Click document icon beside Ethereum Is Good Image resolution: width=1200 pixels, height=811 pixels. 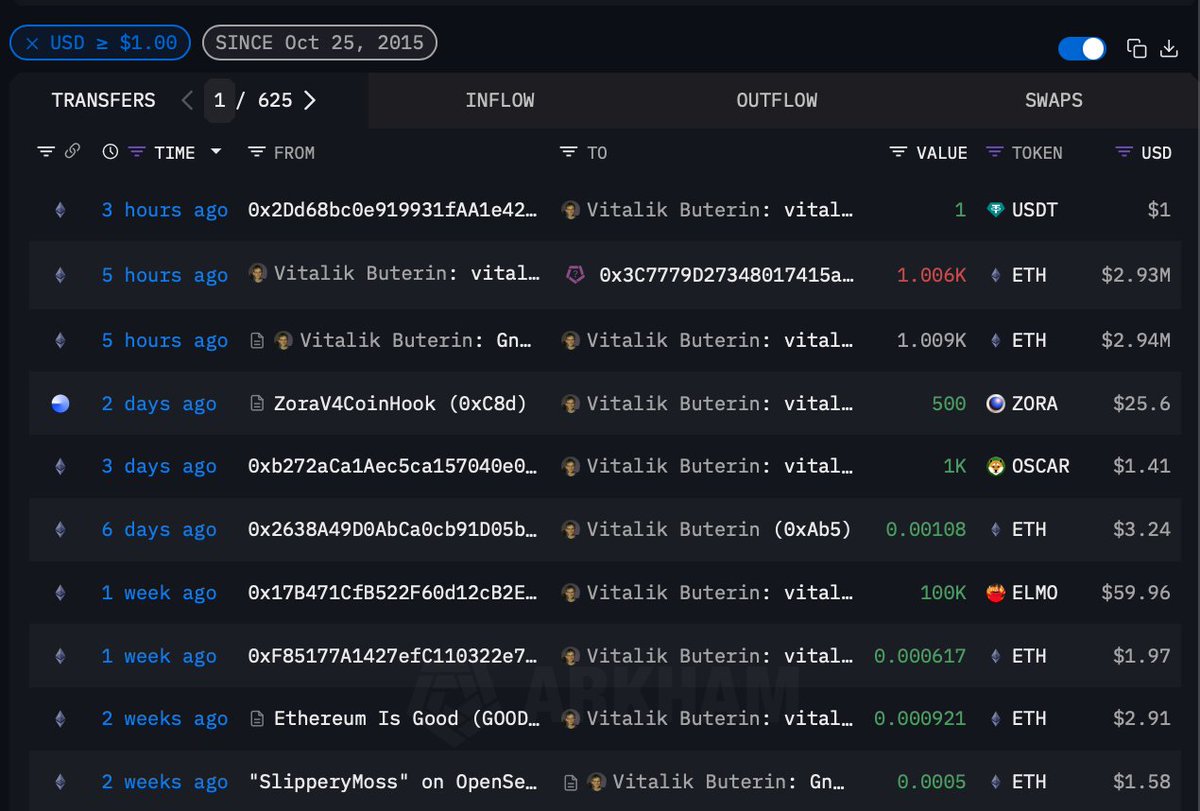coord(257,718)
